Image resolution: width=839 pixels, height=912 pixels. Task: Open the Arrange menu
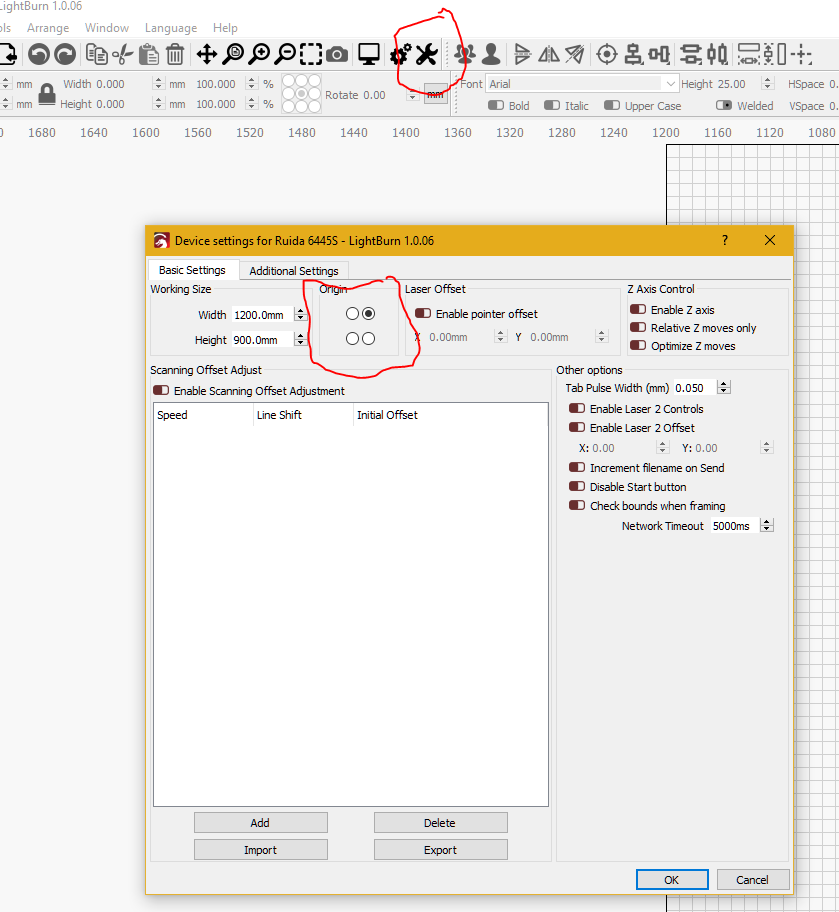48,28
